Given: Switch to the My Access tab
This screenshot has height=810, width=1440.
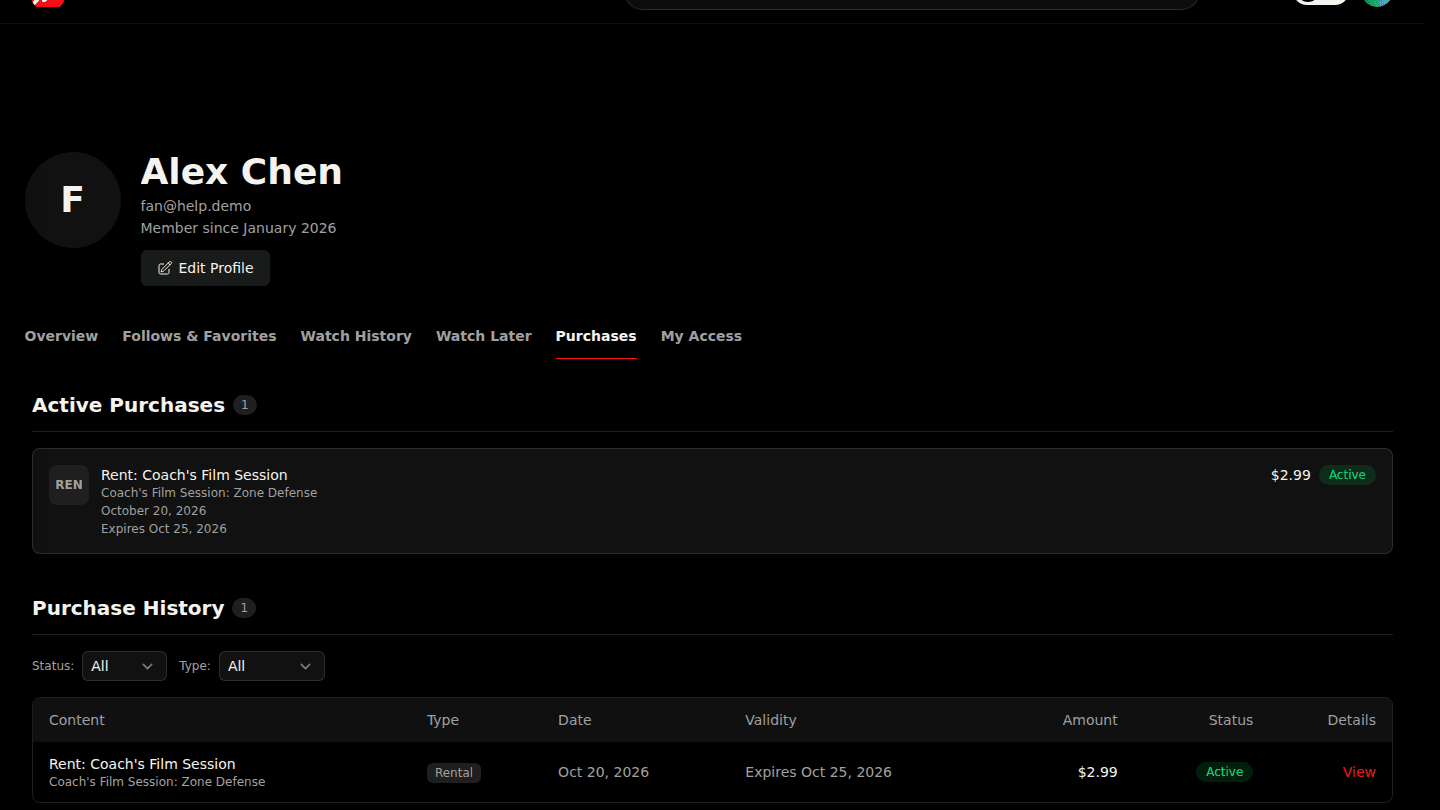Looking at the screenshot, I should [701, 336].
